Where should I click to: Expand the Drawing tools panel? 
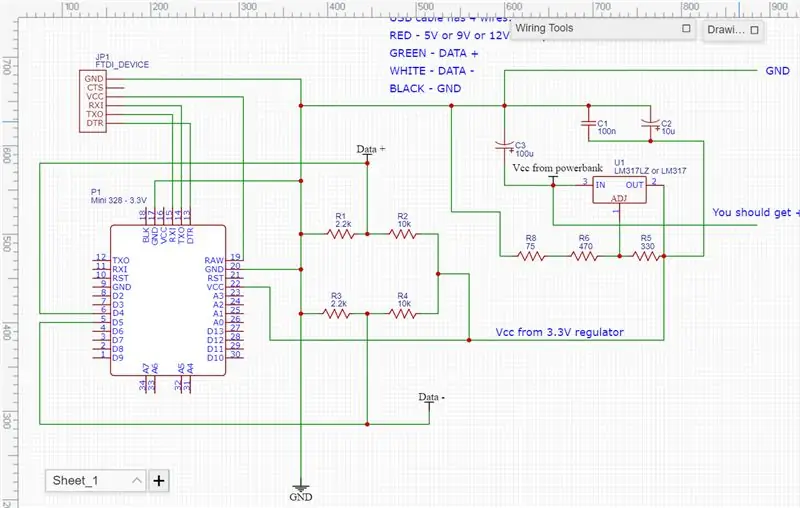(754, 30)
